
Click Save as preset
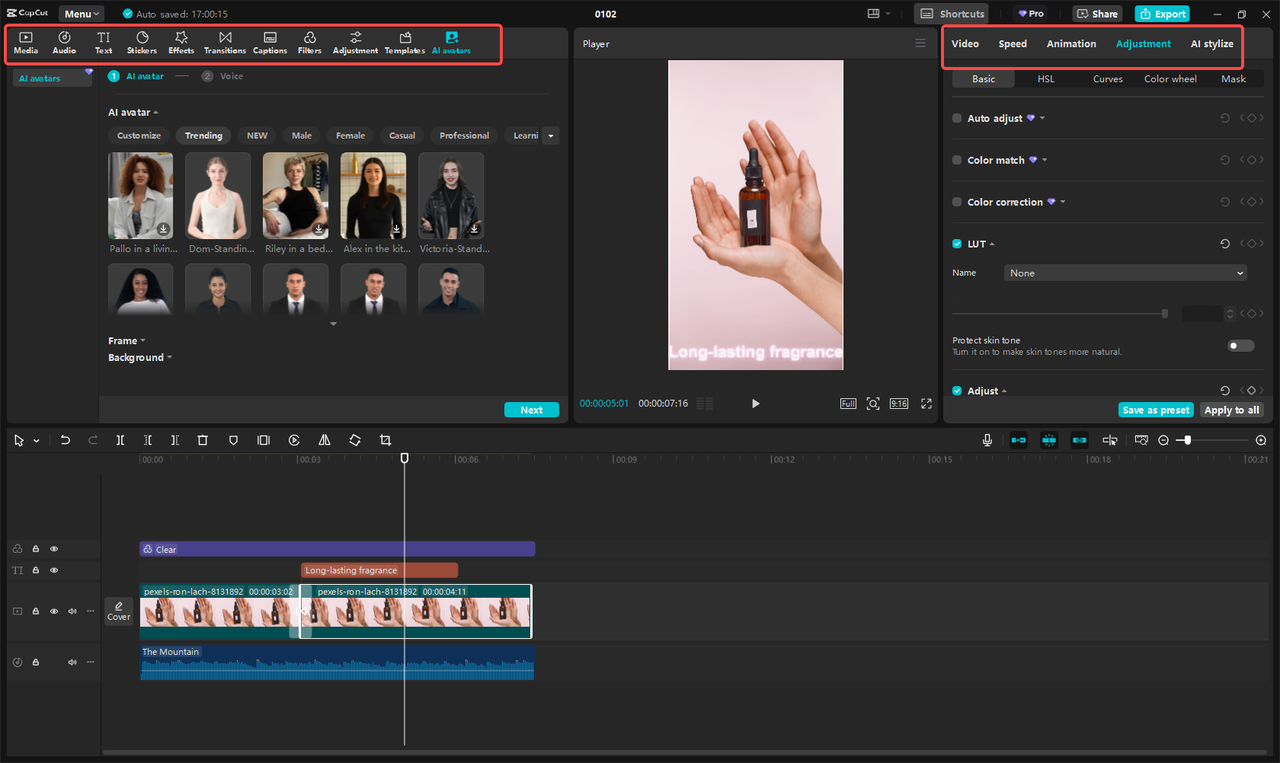(x=1155, y=410)
